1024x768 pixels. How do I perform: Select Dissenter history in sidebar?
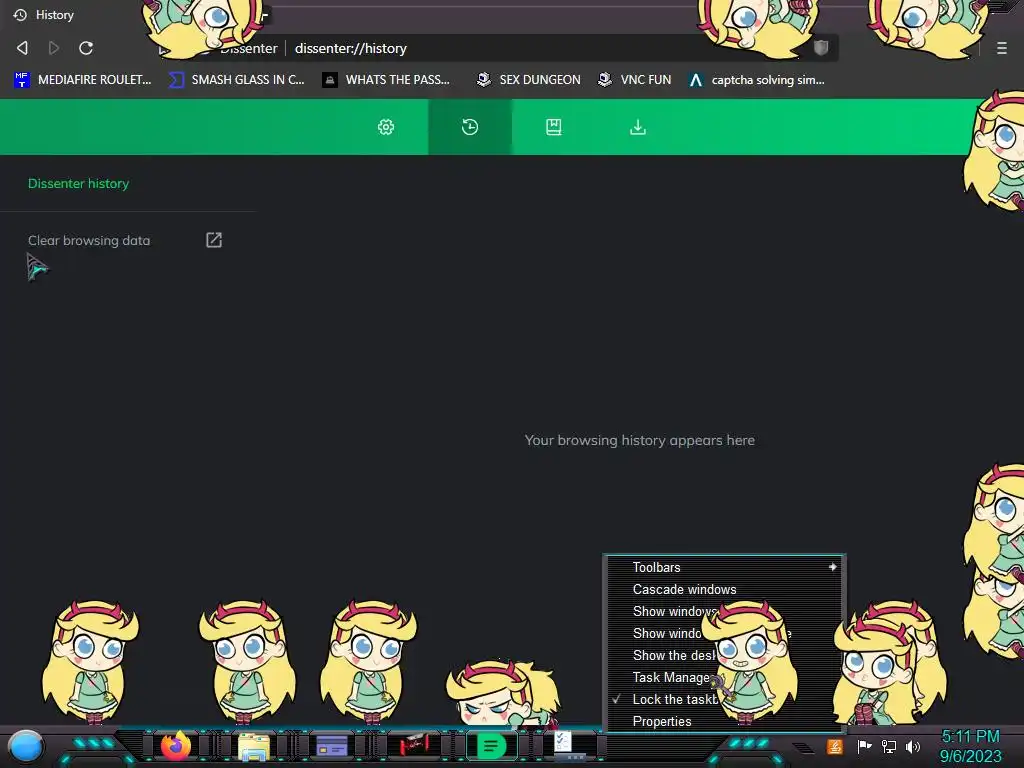tap(78, 184)
